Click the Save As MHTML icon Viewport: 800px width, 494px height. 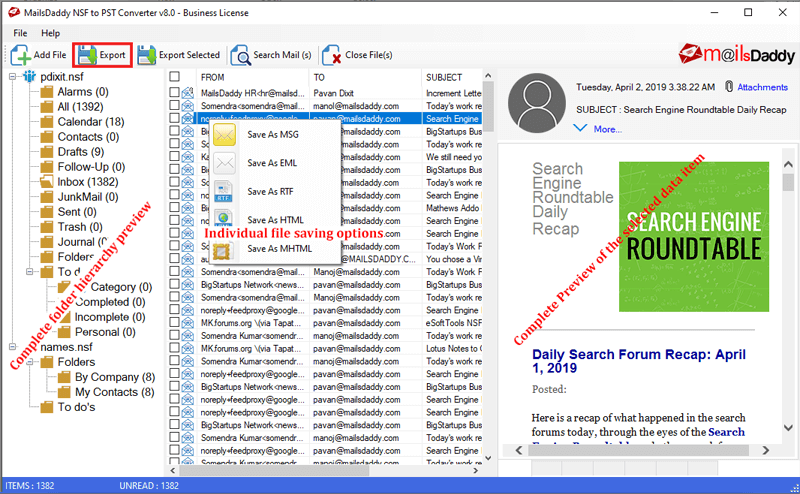tap(222, 251)
